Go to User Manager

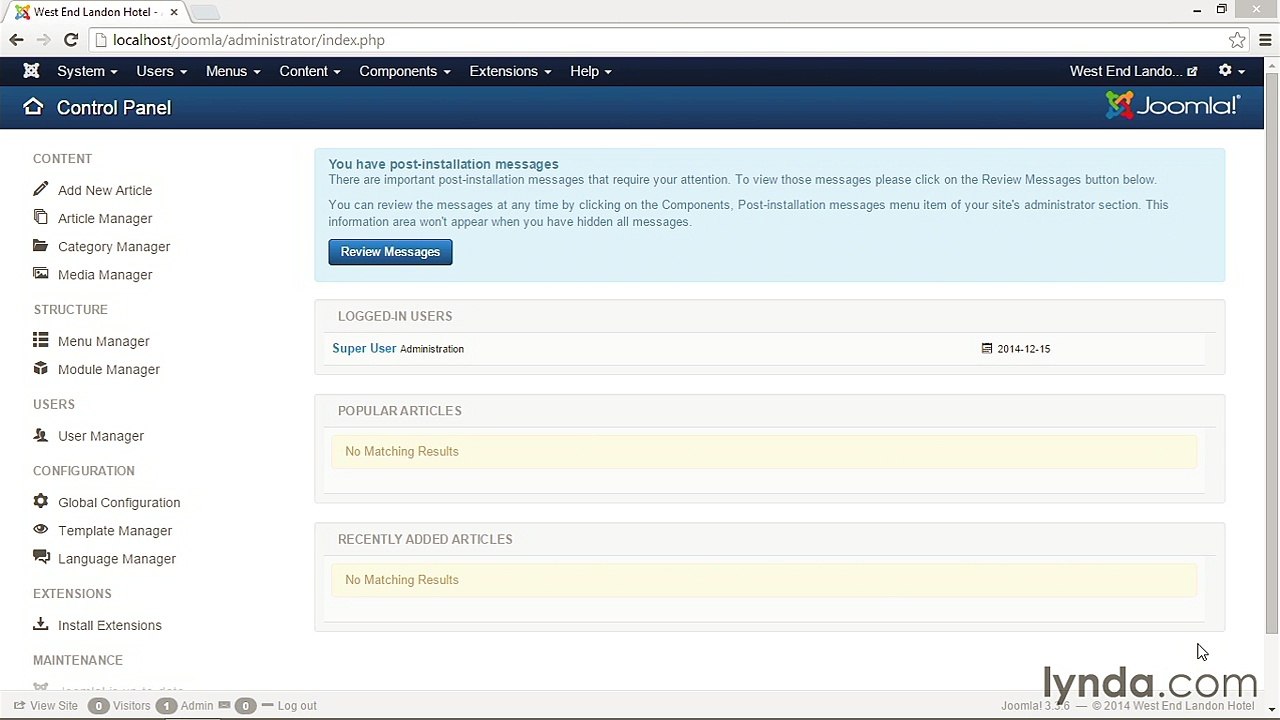pyautogui.click(x=101, y=436)
